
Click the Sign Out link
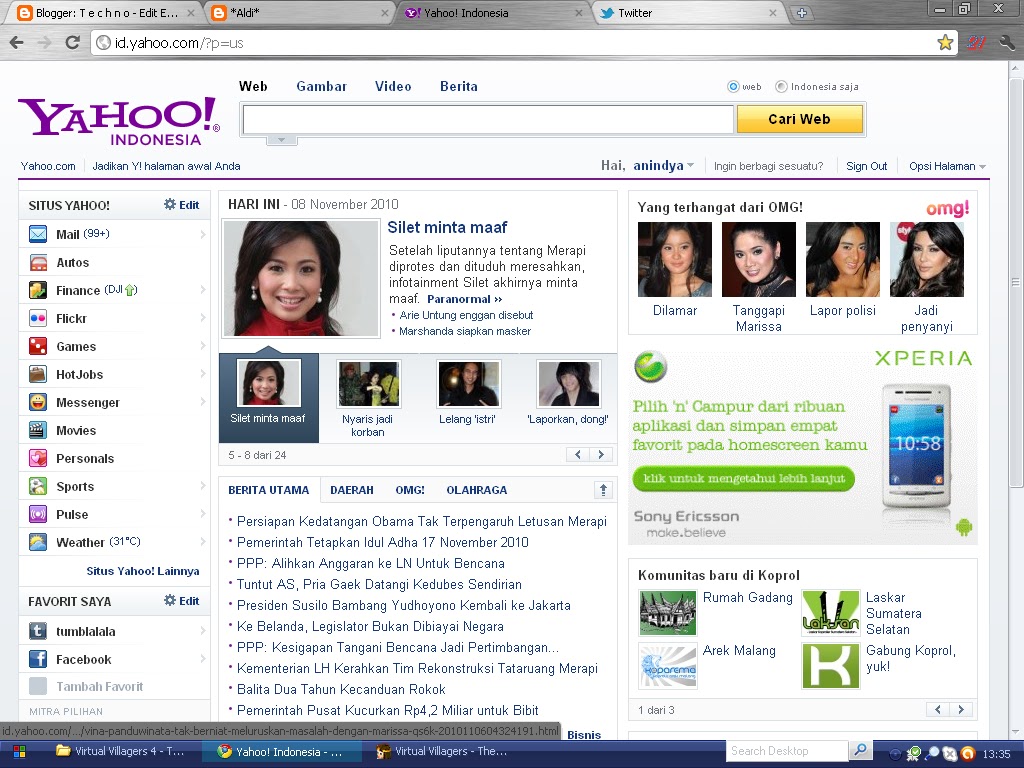coord(867,166)
